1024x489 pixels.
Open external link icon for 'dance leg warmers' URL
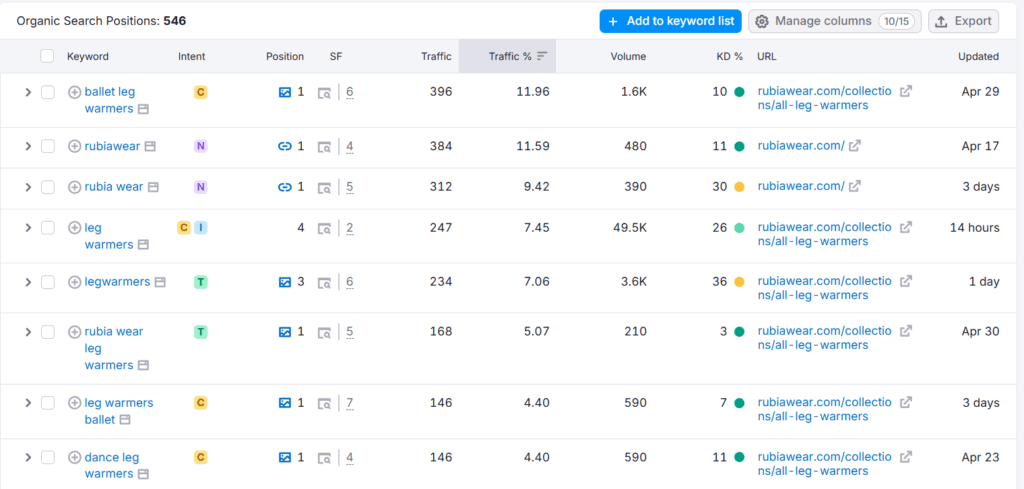pos(906,456)
